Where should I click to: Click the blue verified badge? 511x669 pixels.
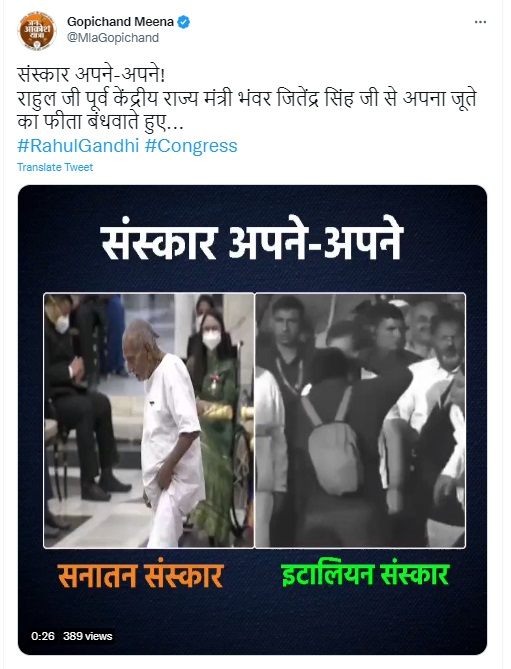183,22
